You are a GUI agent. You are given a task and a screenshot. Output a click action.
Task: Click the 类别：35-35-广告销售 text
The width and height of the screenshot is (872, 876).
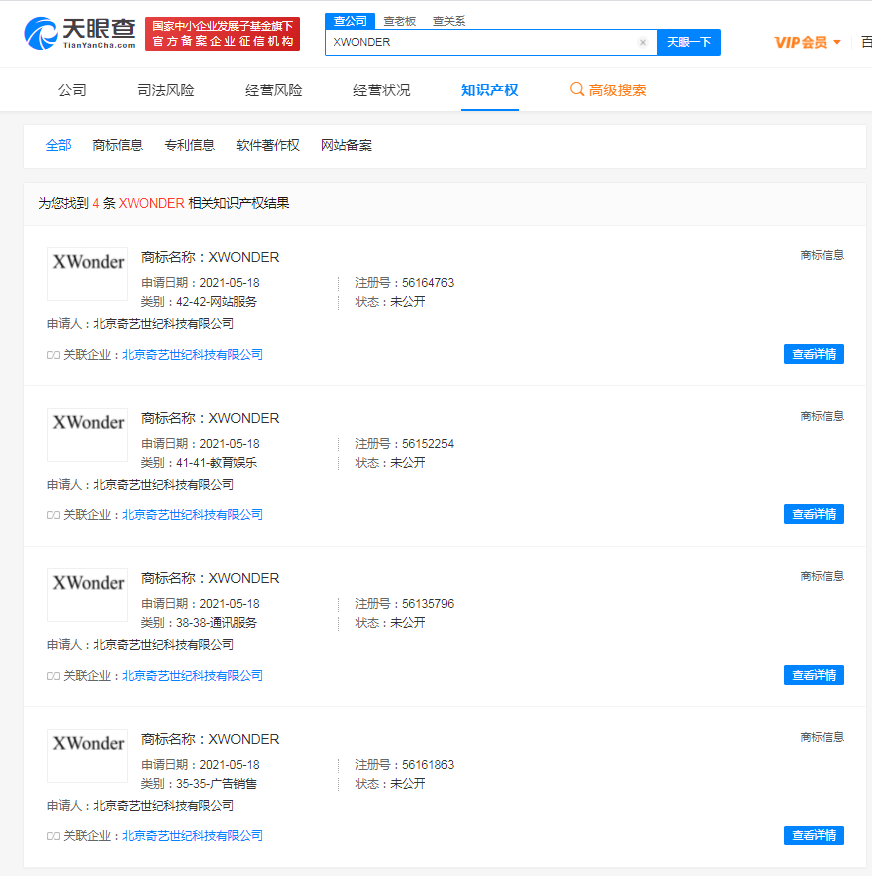[198, 784]
